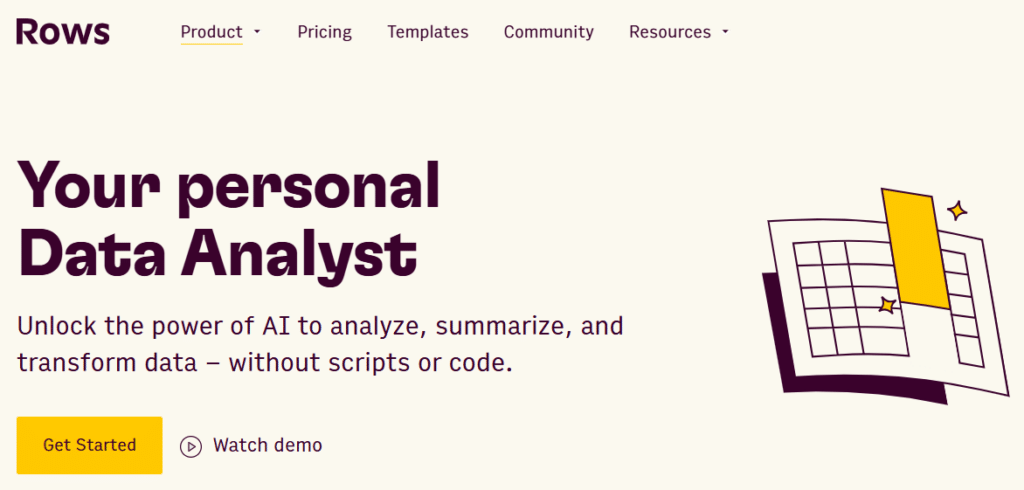This screenshot has height=490, width=1024.
Task: Open the Templates link
Action: pos(428,32)
